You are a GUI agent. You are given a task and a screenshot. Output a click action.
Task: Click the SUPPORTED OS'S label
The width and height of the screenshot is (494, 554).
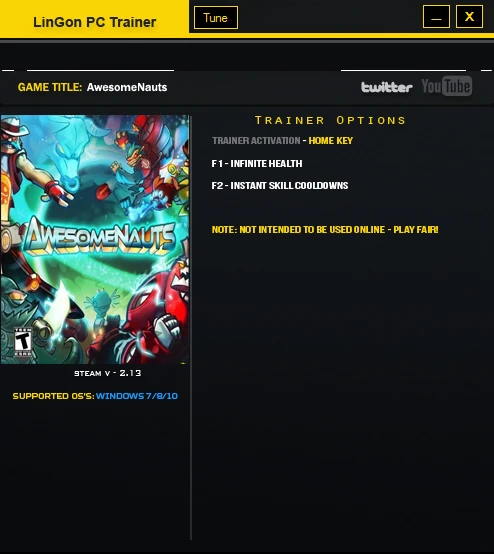[53, 396]
